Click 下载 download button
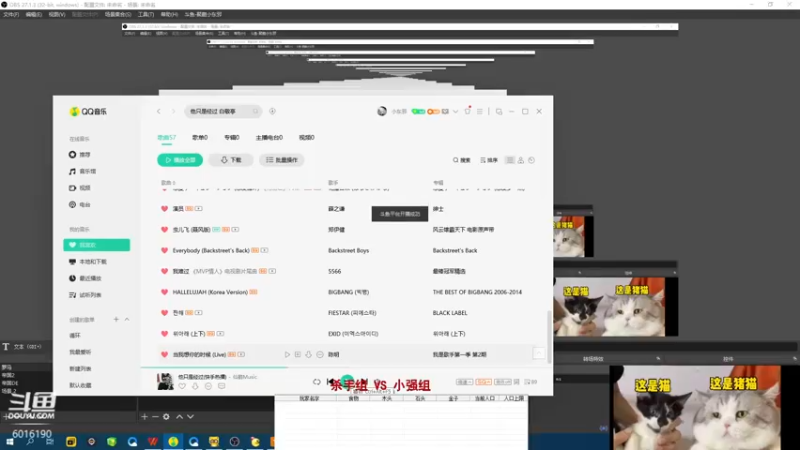This screenshot has height=450, width=800. pyautogui.click(x=231, y=160)
